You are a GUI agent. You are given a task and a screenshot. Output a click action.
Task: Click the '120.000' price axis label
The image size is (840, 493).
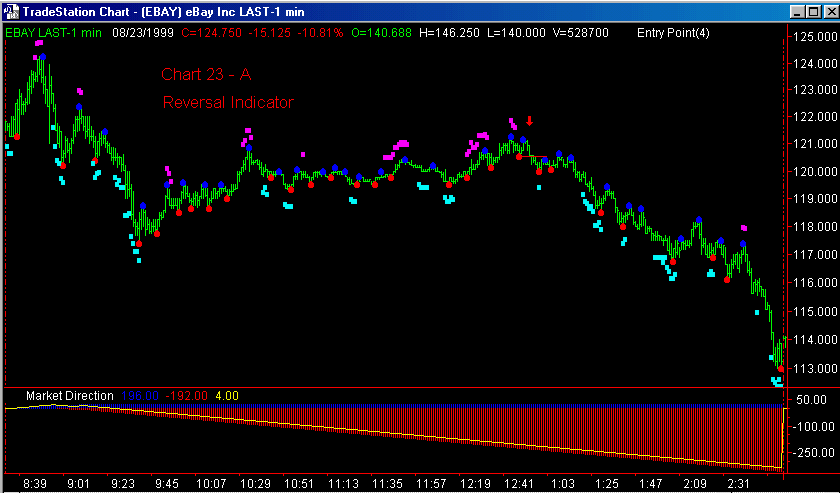[815, 171]
